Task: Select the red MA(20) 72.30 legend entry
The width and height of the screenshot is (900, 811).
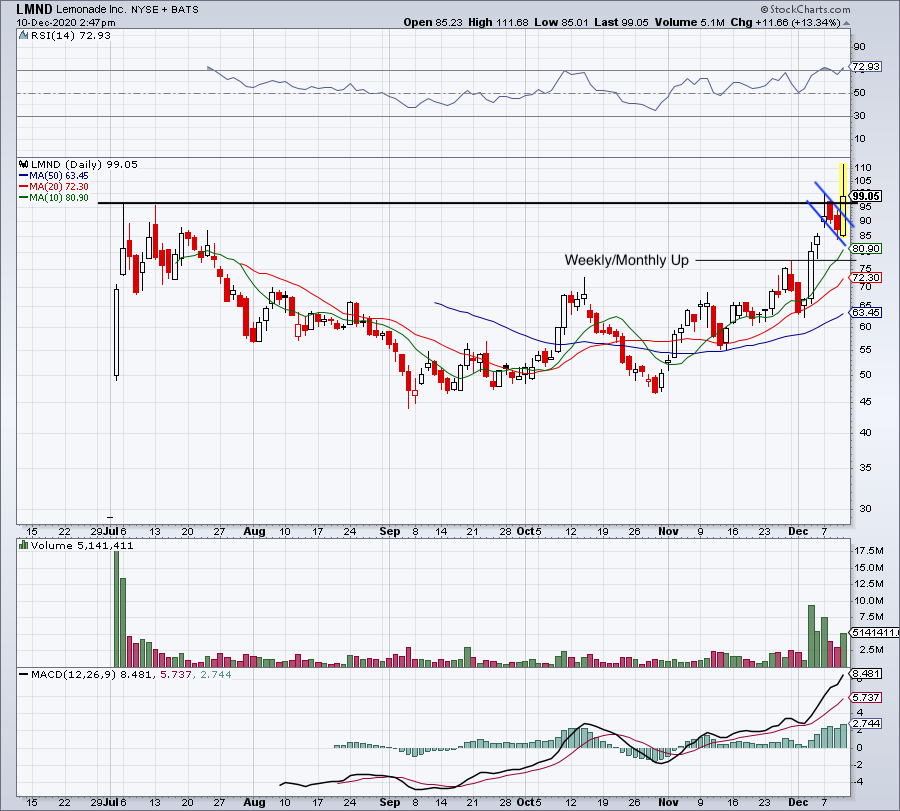Action: tap(54, 187)
